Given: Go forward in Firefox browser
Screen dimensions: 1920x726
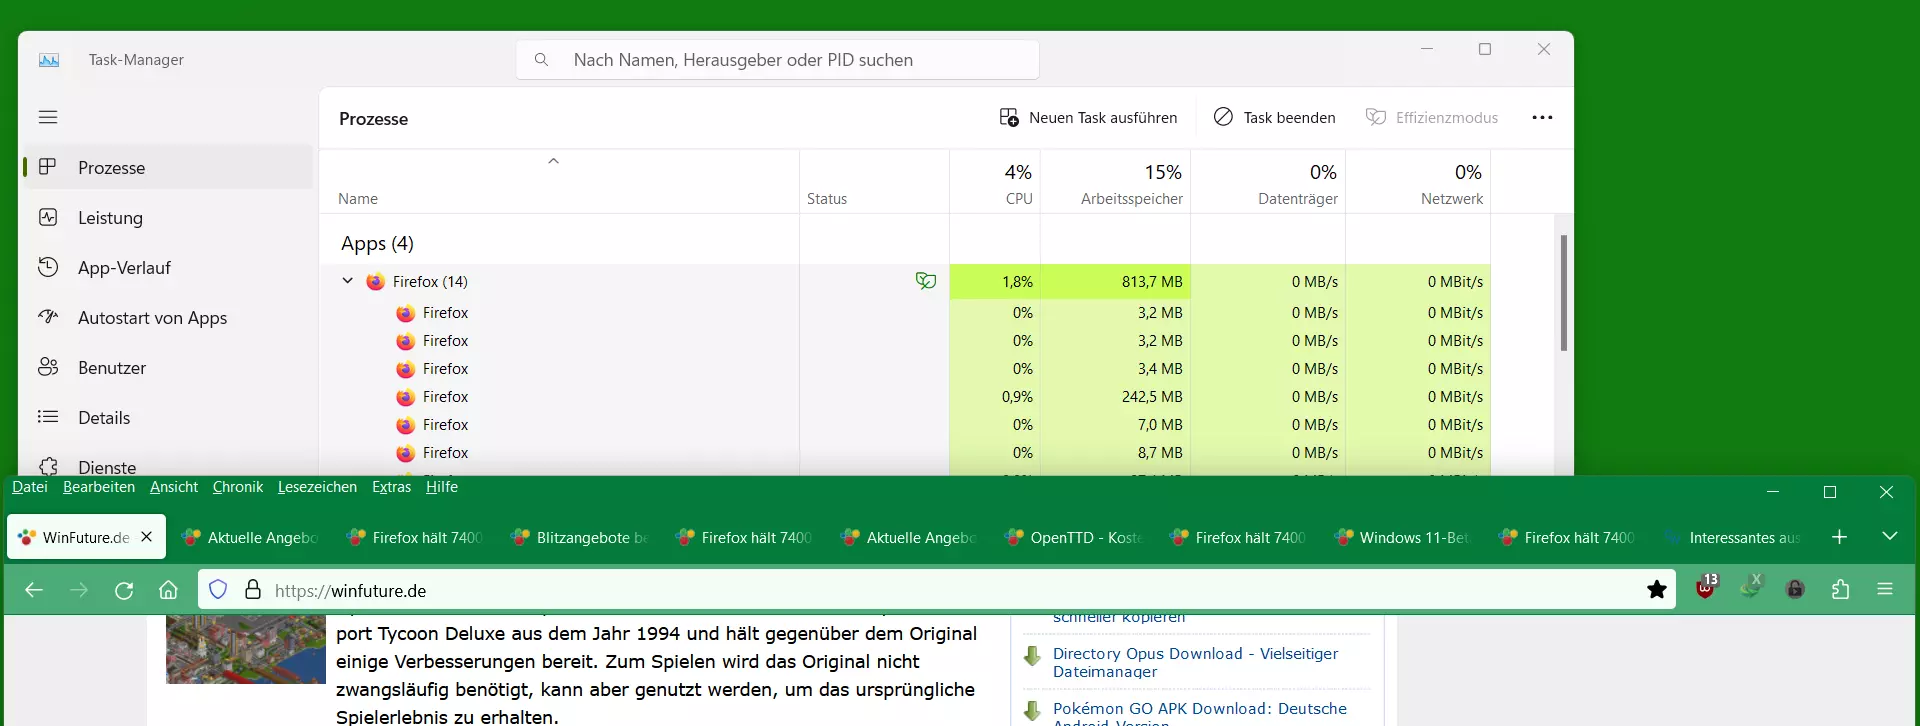Looking at the screenshot, I should coord(79,590).
